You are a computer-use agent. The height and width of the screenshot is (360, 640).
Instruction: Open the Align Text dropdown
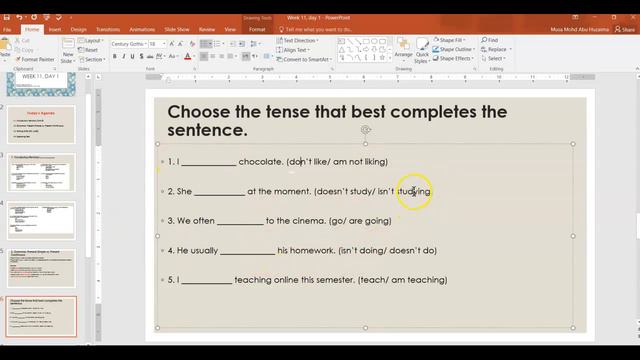click(x=293, y=50)
